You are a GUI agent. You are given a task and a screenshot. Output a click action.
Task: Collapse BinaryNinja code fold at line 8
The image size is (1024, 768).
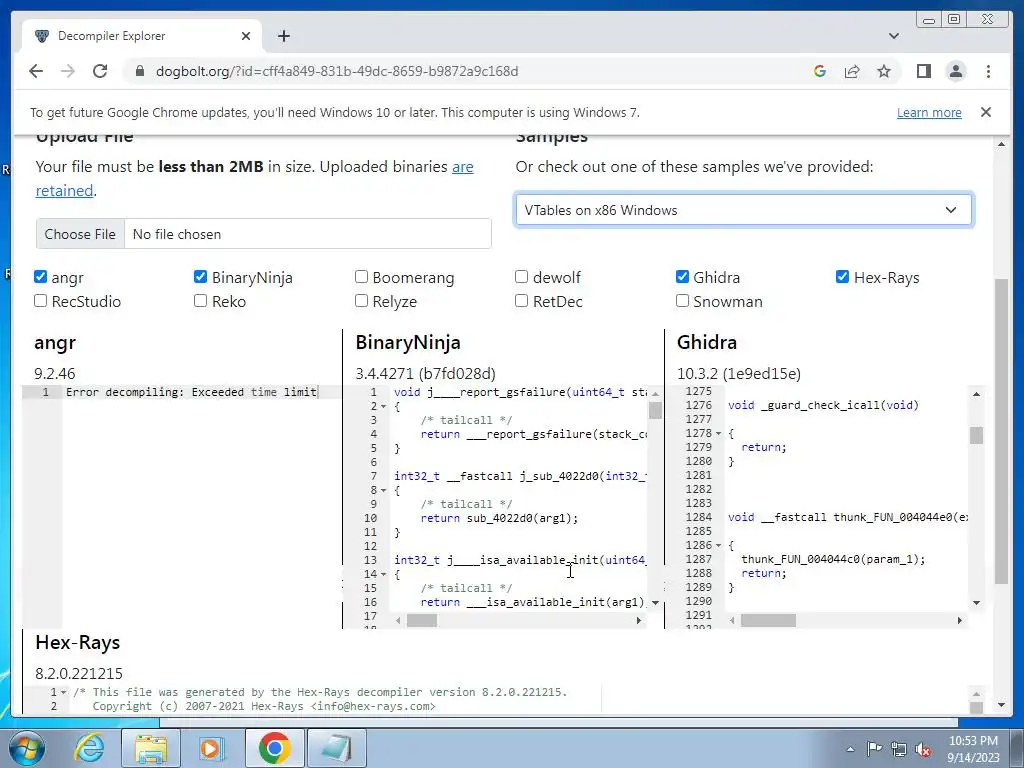(383, 490)
